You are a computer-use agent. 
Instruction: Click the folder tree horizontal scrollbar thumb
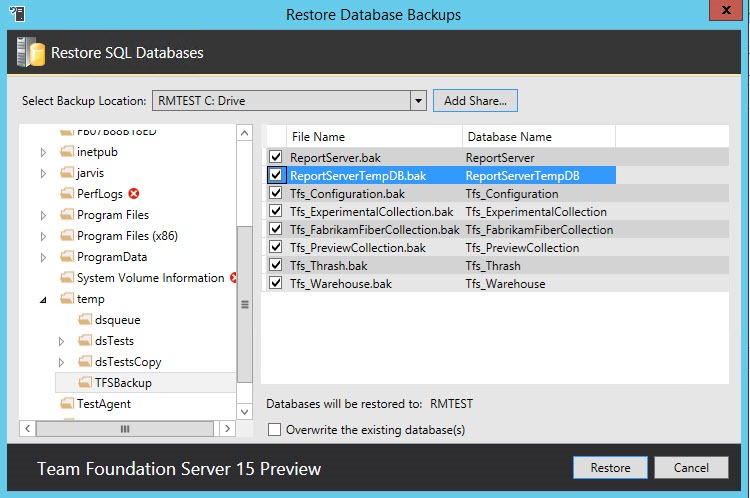(125, 429)
